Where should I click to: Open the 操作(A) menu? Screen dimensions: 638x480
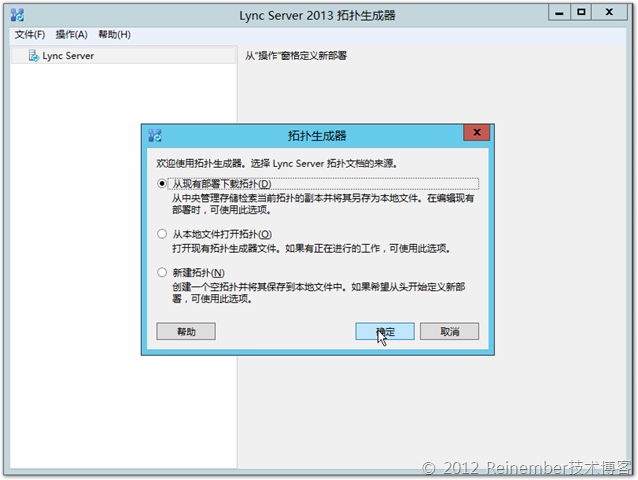(x=72, y=35)
